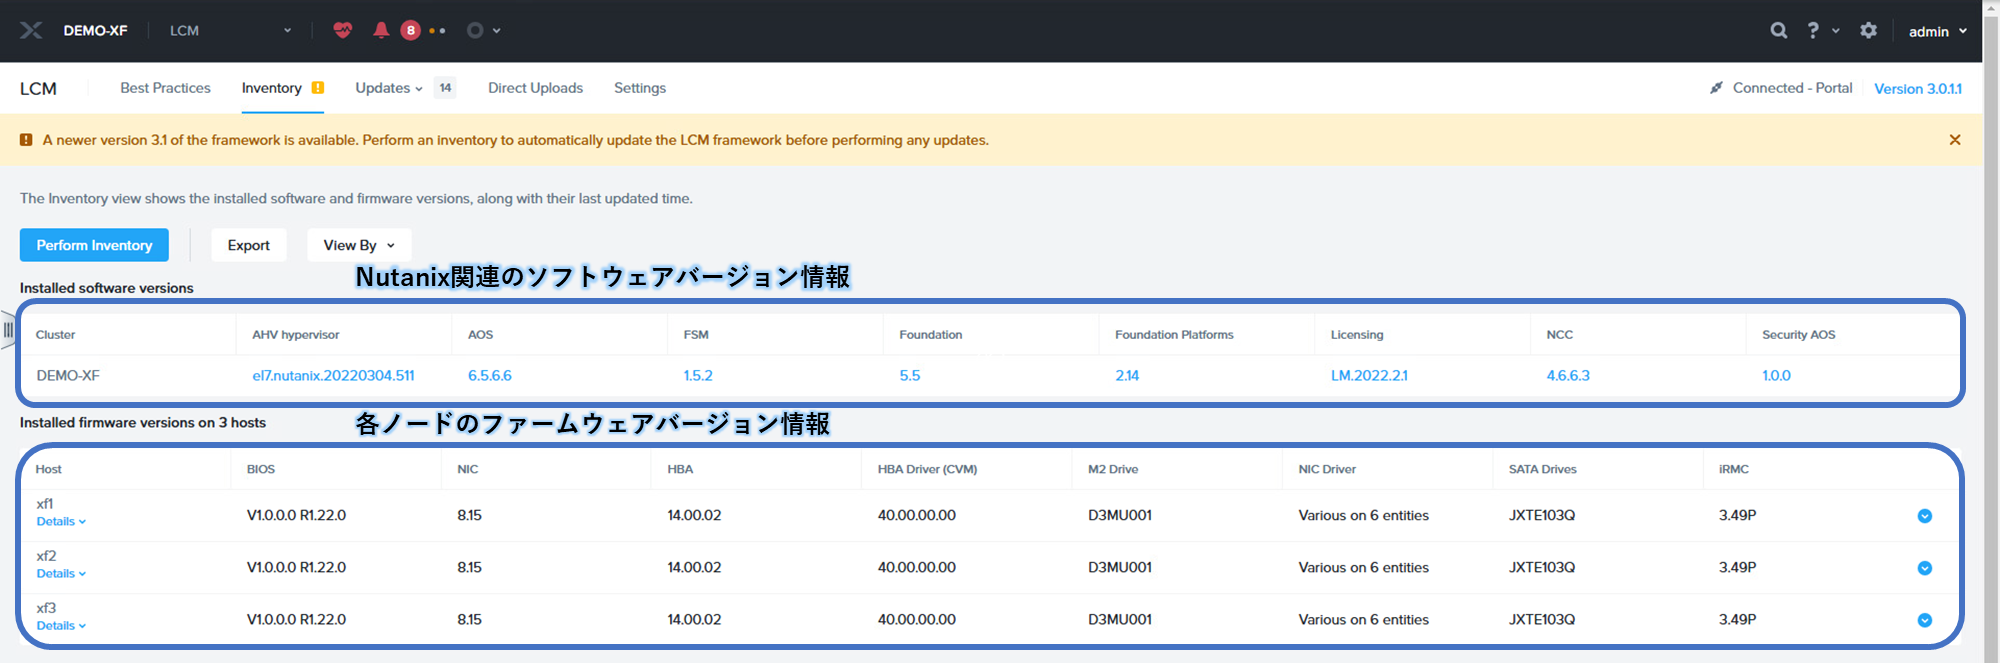
Task: Click the Connected portal plug icon
Action: (1716, 88)
